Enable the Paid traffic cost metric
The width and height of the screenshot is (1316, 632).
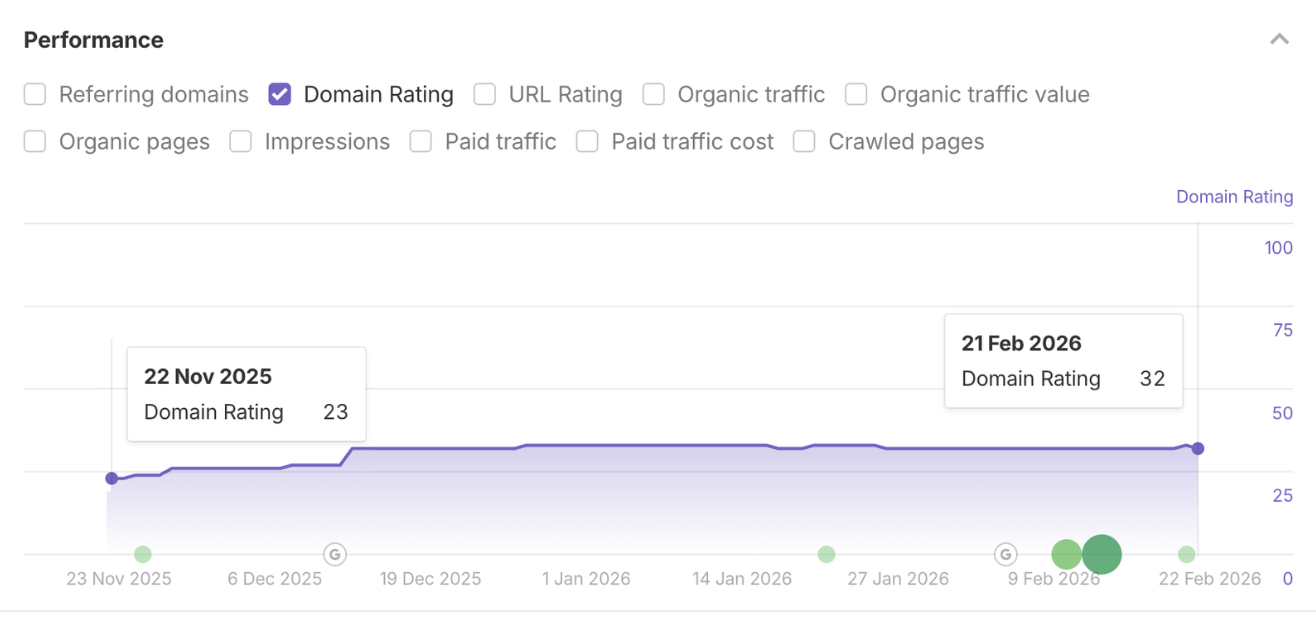pyautogui.click(x=587, y=141)
